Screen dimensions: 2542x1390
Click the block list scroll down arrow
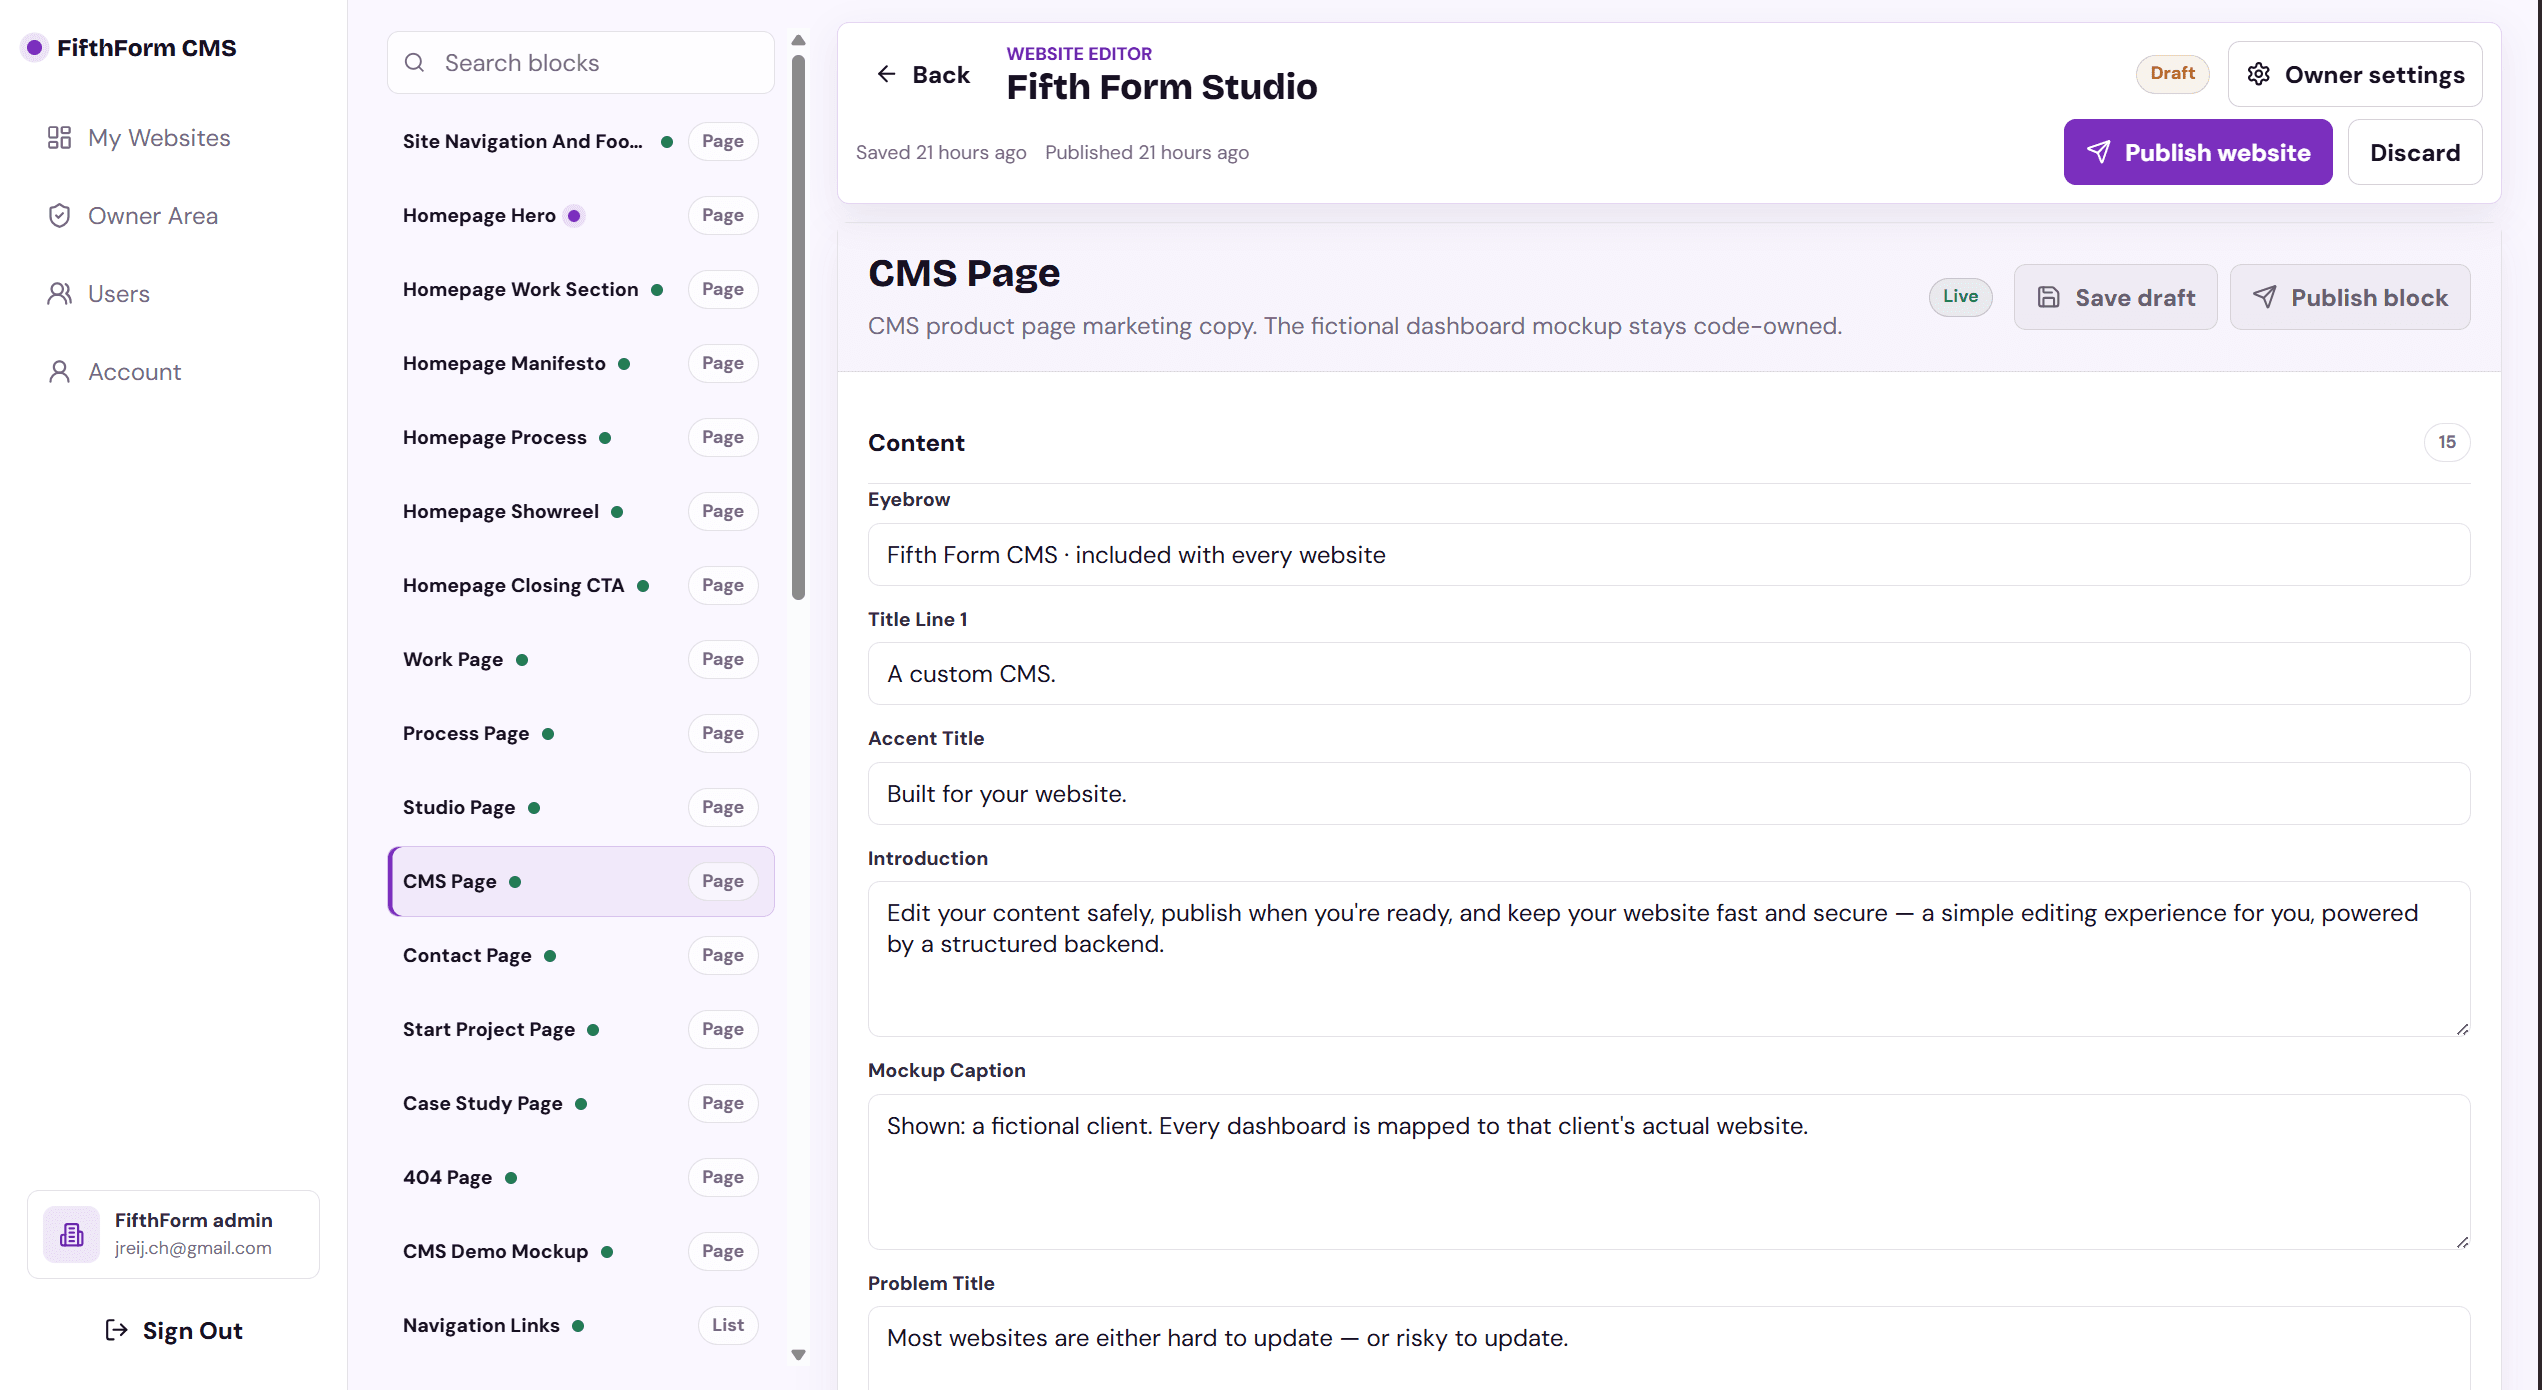coord(798,1355)
